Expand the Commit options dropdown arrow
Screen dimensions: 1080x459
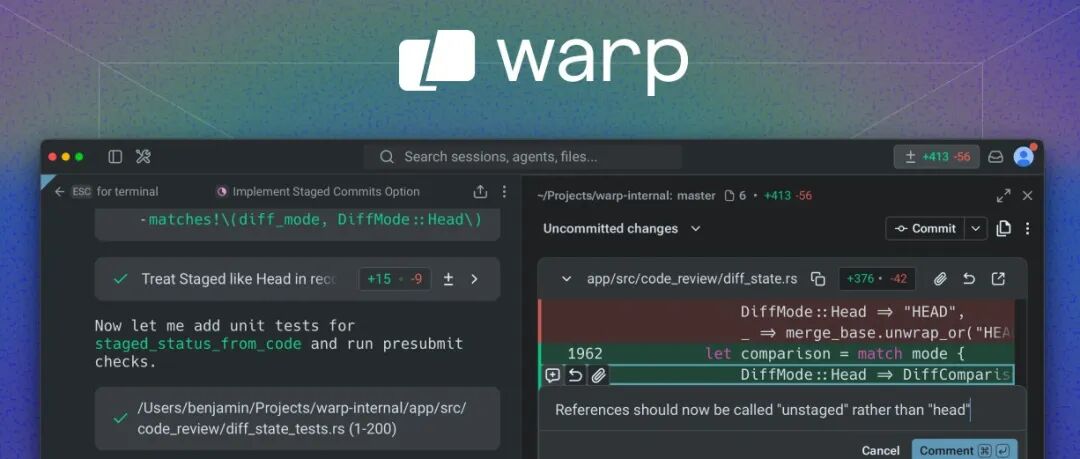[x=976, y=229]
